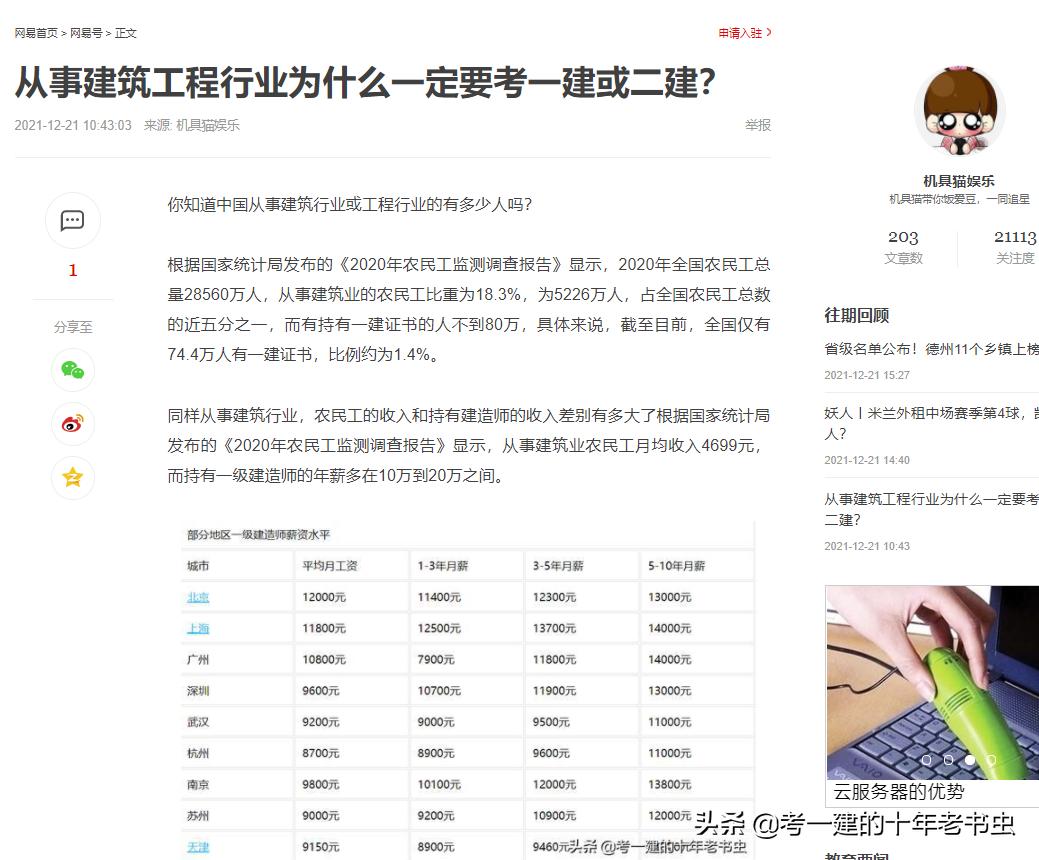1039x860 pixels.
Task: Click the 天津 link in the salary table
Action: click(x=198, y=847)
